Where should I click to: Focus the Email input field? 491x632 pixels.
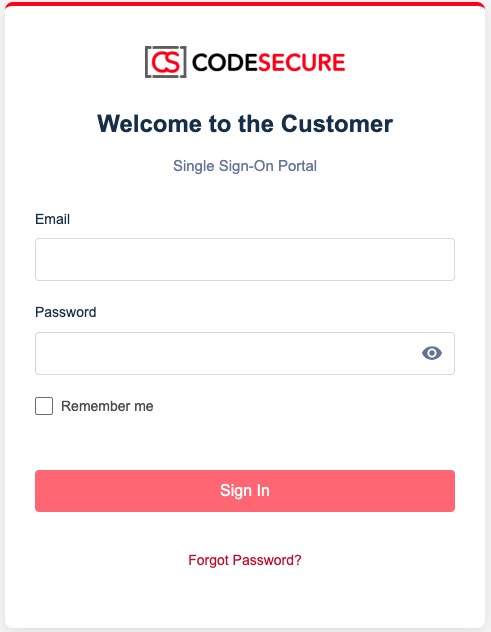[245, 260]
